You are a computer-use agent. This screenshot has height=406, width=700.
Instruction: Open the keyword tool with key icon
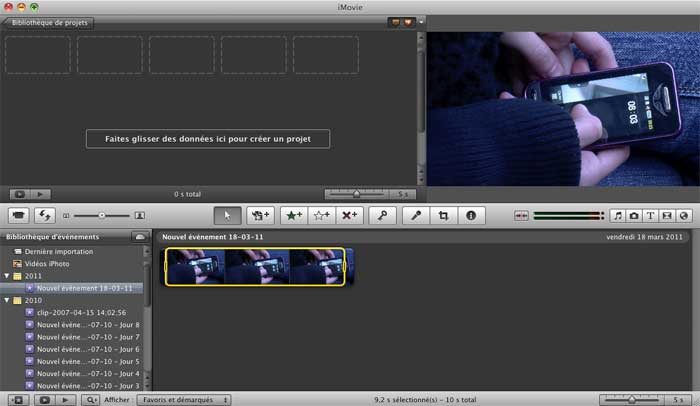pyautogui.click(x=383, y=215)
